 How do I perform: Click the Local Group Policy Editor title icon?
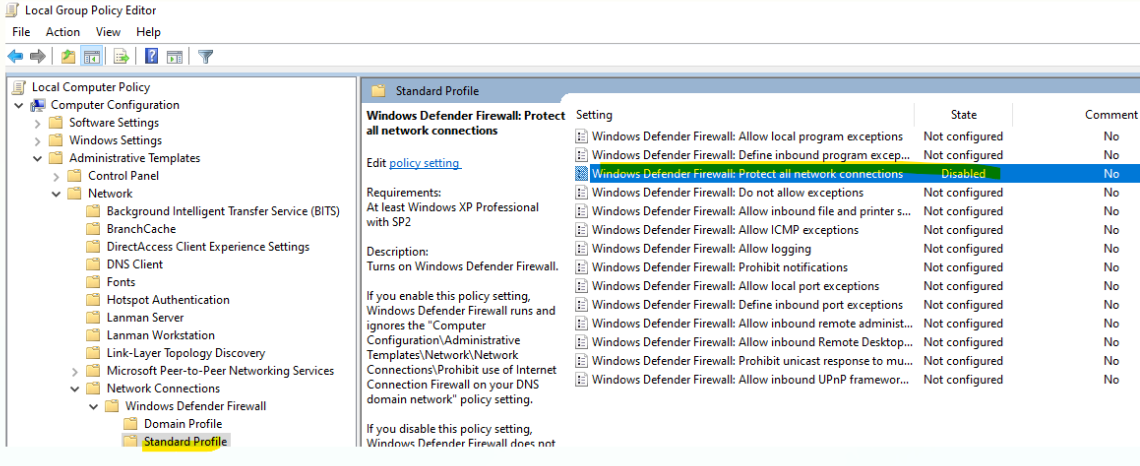tap(14, 10)
